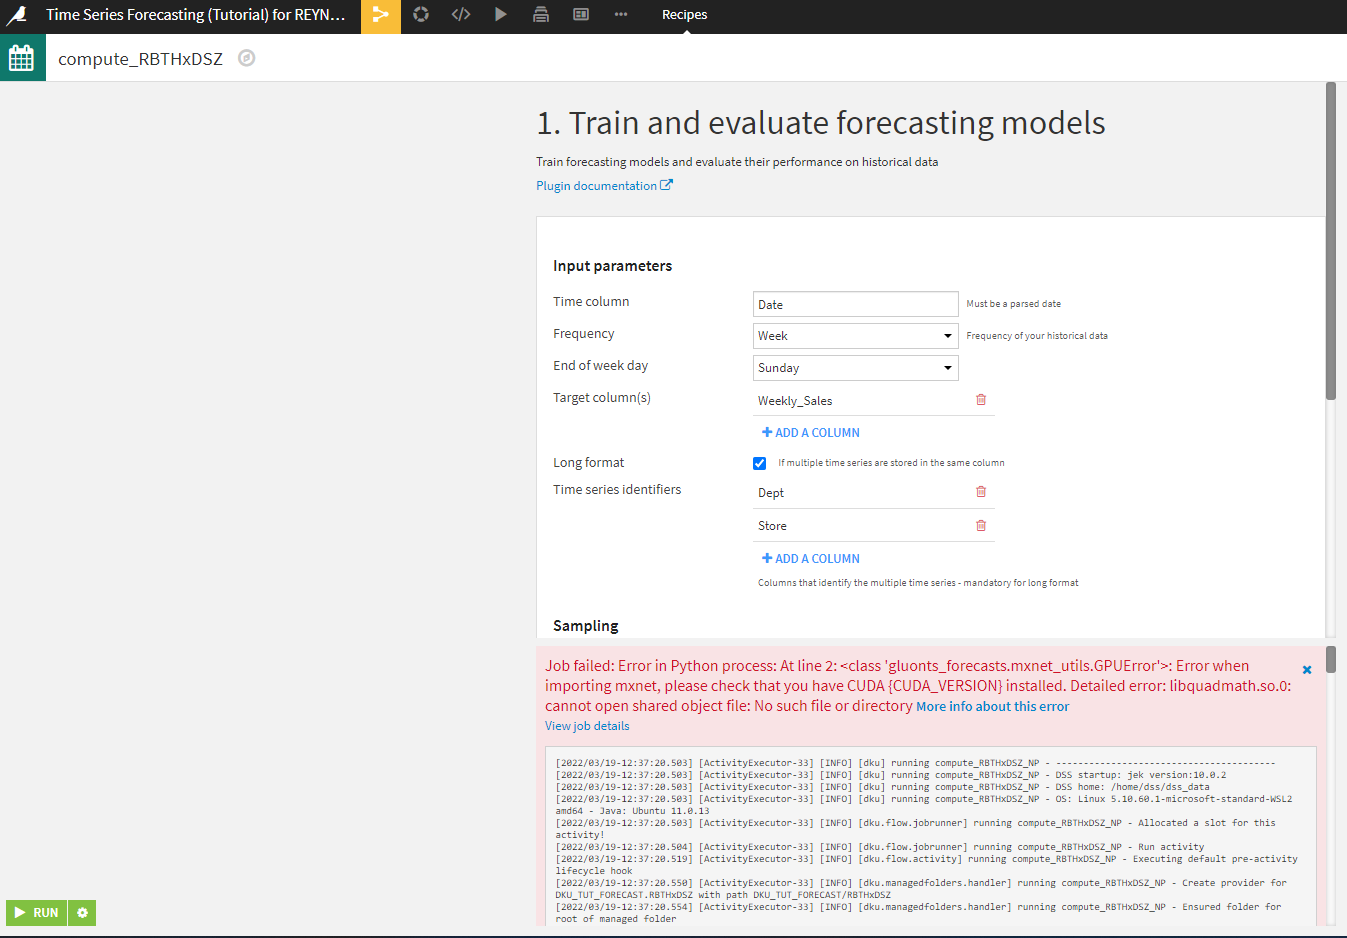This screenshot has width=1347, height=938.
Task: Open the jobs play-triangle menu icon
Action: click(x=501, y=14)
